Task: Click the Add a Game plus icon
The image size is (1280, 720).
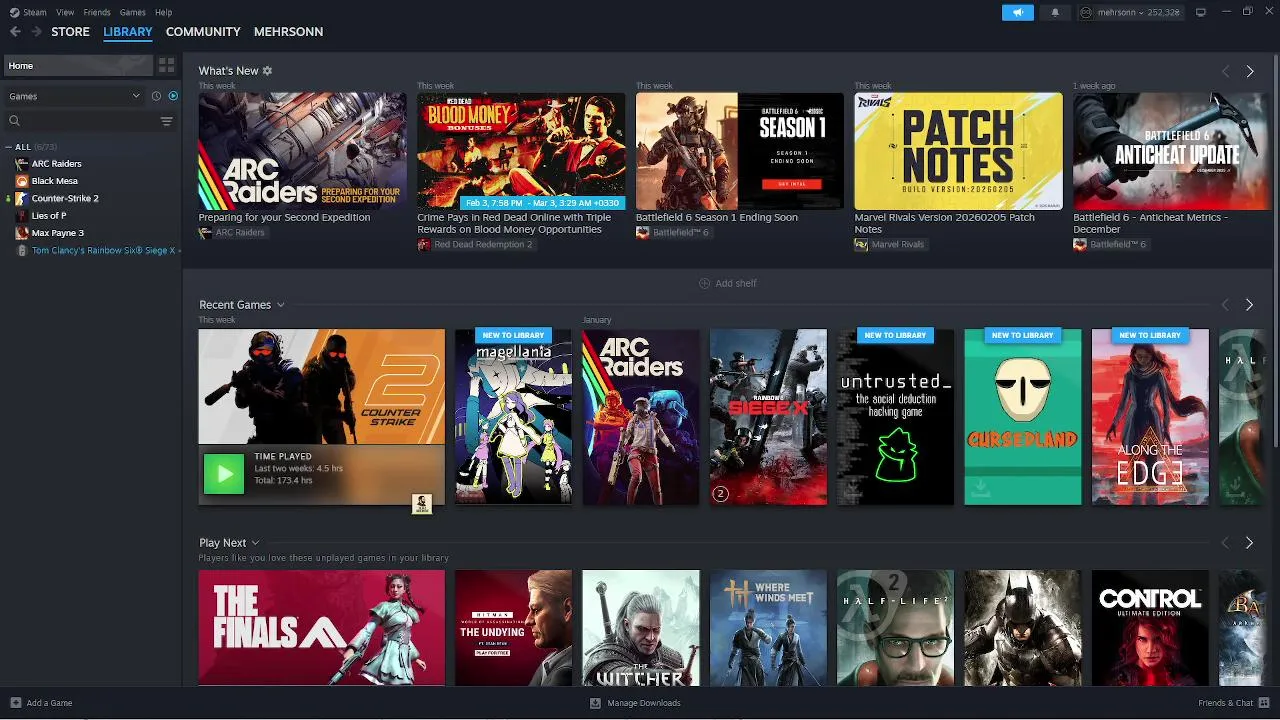Action: click(15, 703)
